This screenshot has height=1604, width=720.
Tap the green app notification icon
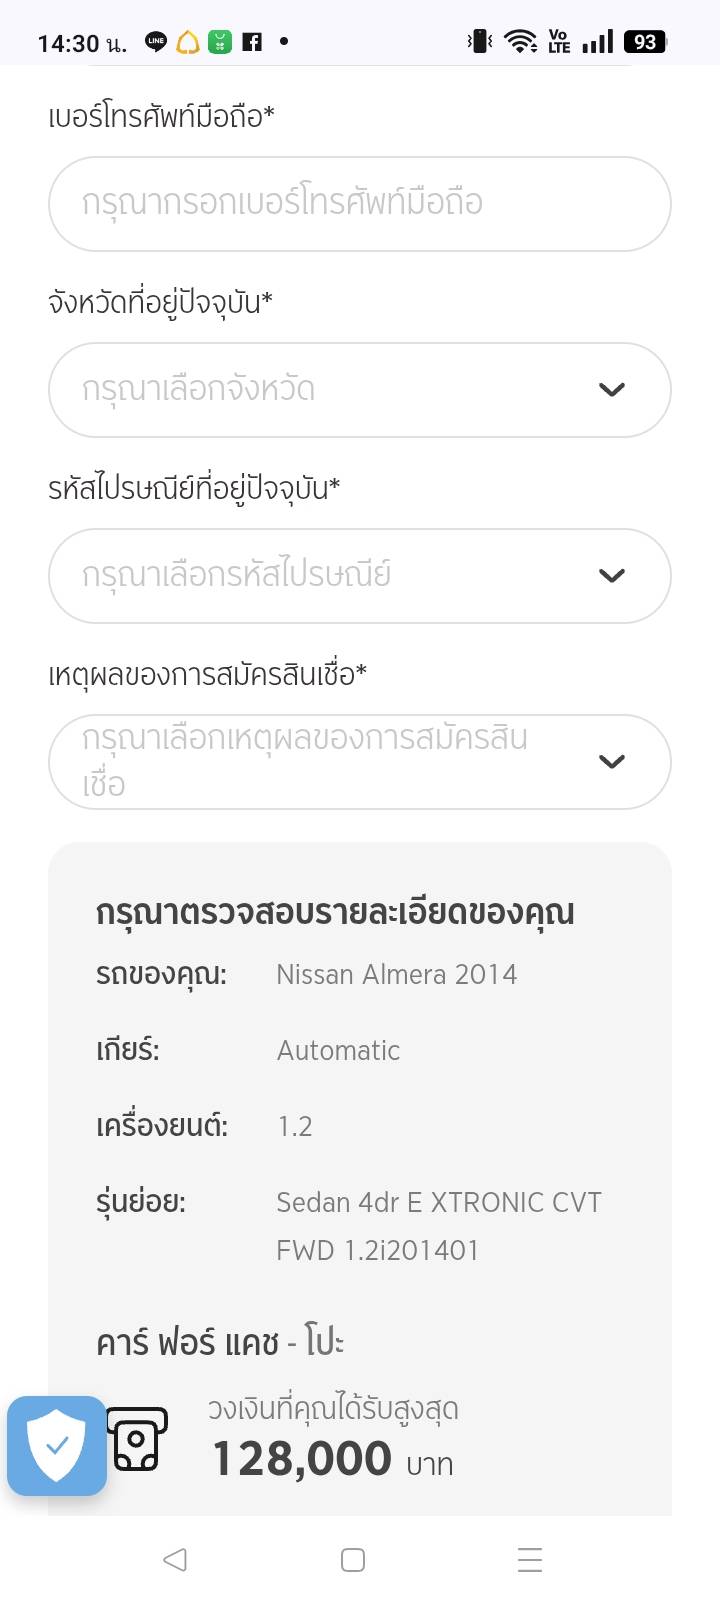pos(220,42)
